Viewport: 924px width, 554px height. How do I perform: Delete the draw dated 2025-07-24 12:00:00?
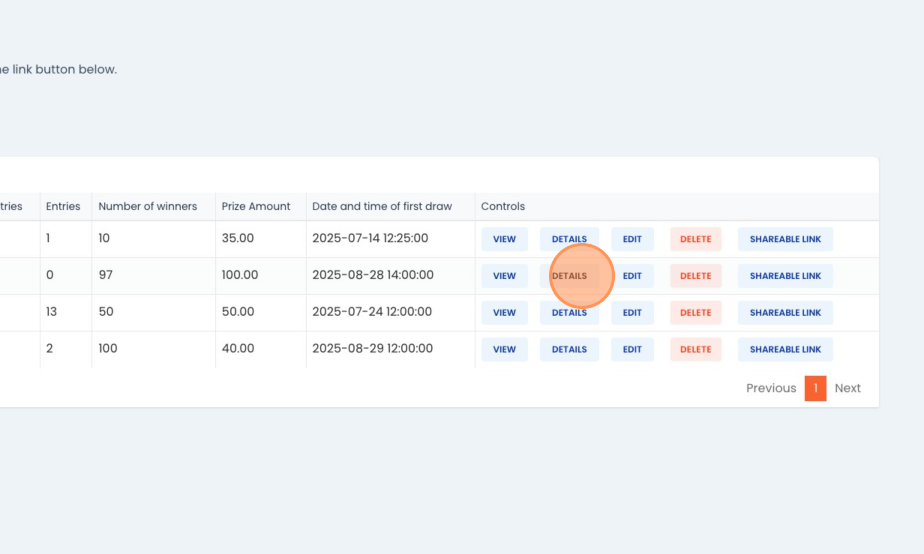point(695,312)
